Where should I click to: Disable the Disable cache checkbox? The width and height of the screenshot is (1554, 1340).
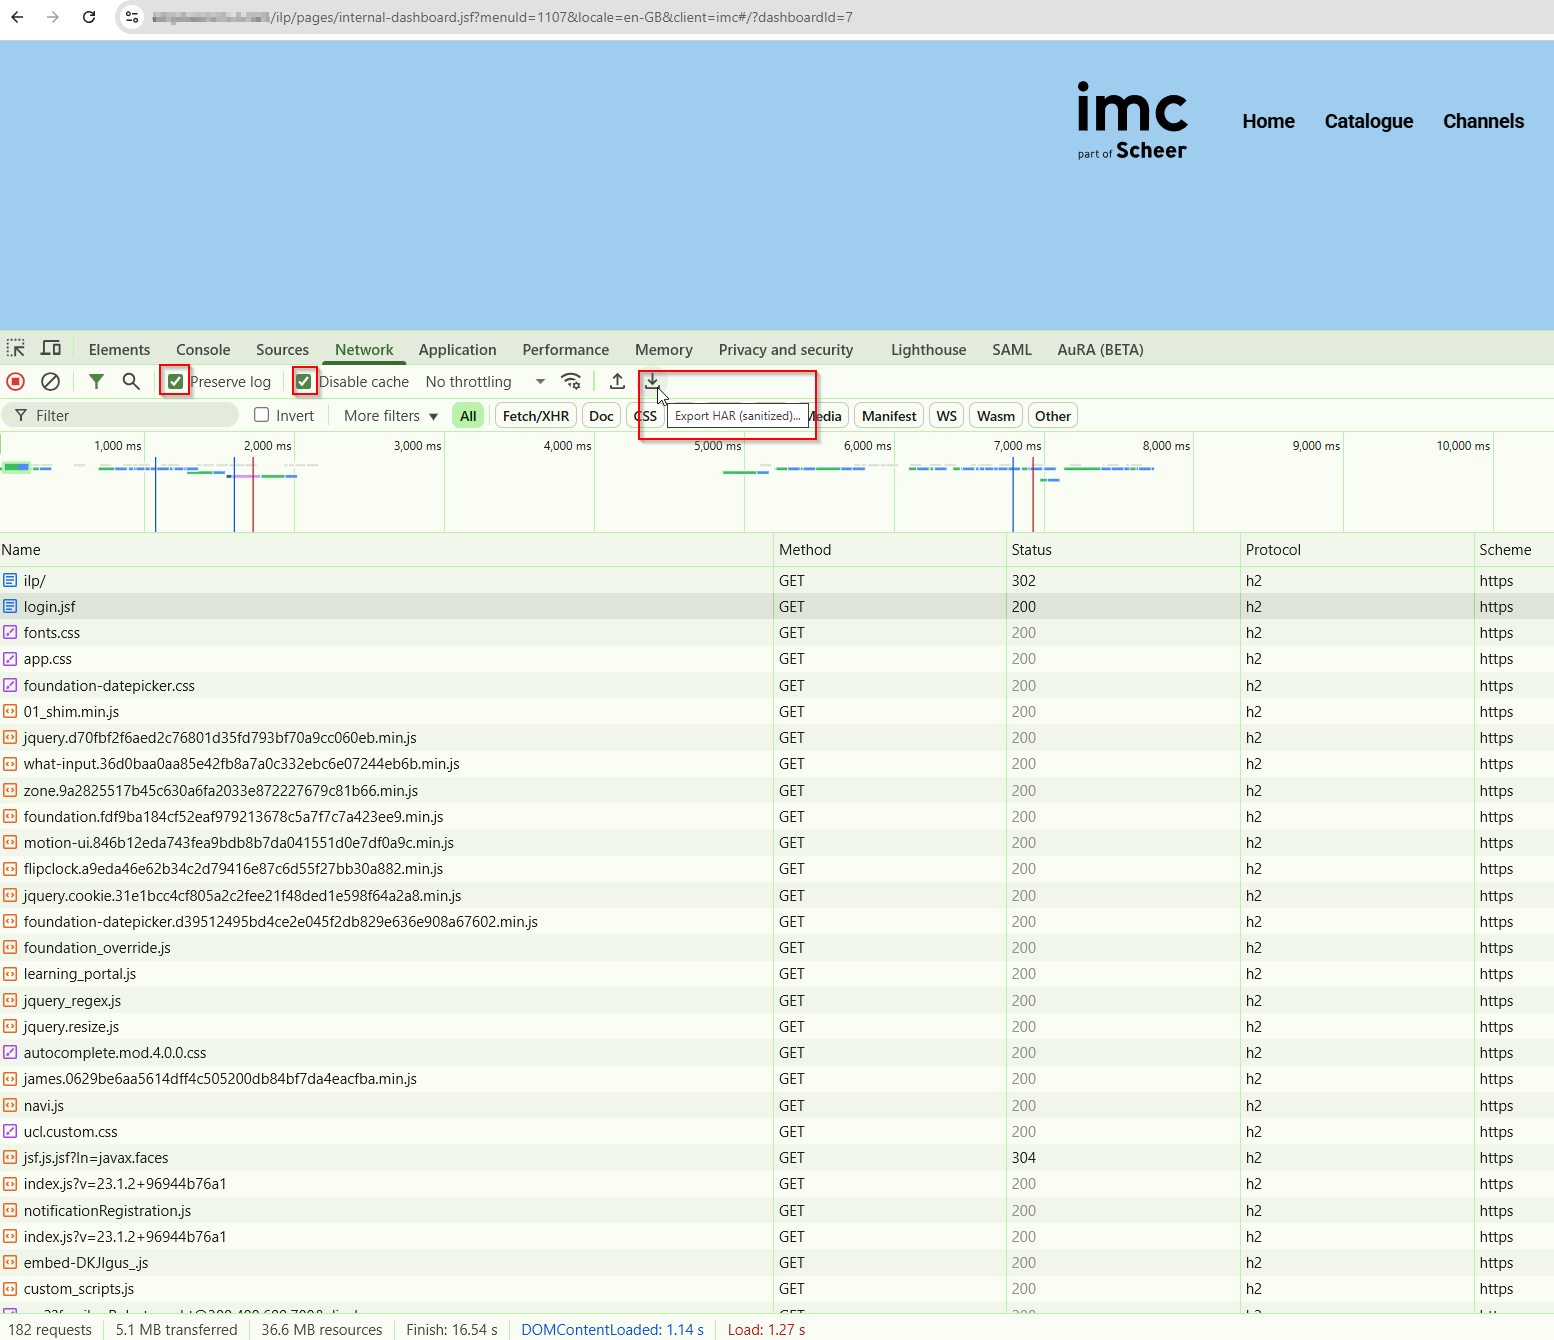point(303,381)
